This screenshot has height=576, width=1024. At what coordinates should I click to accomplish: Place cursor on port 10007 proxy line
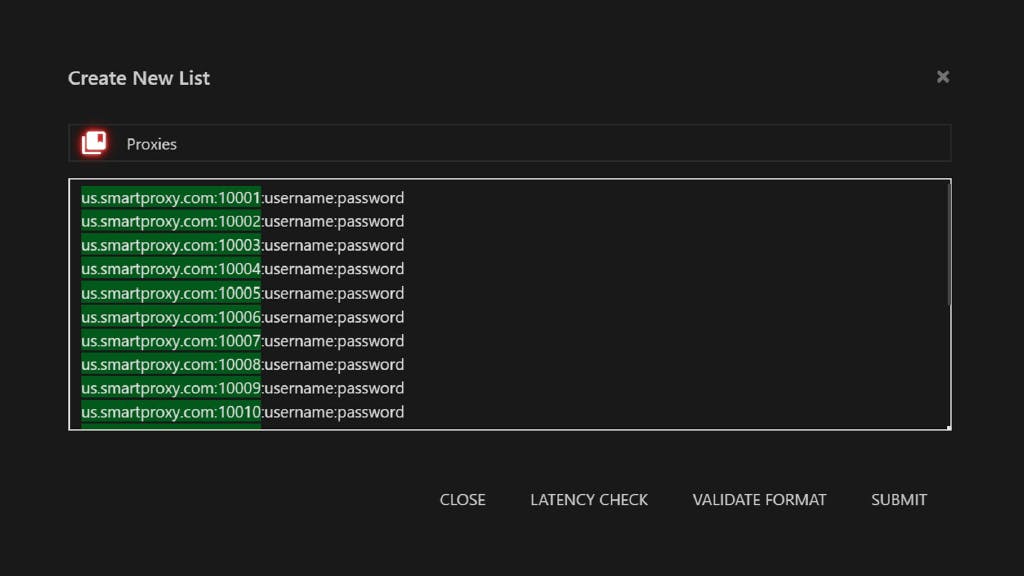tap(242, 341)
